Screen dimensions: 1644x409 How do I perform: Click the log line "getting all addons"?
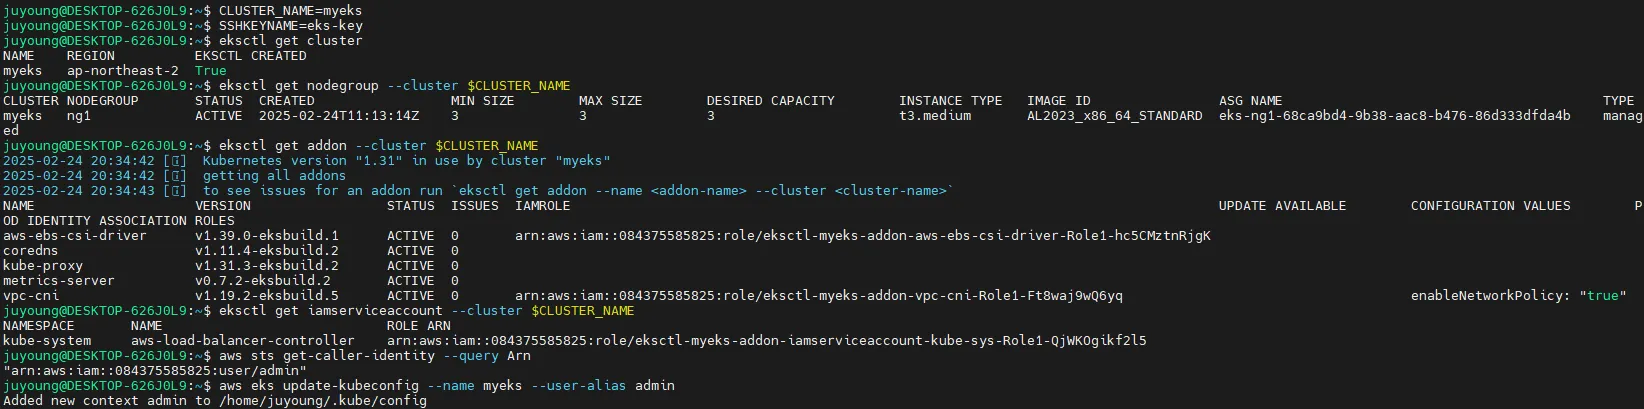174,176
